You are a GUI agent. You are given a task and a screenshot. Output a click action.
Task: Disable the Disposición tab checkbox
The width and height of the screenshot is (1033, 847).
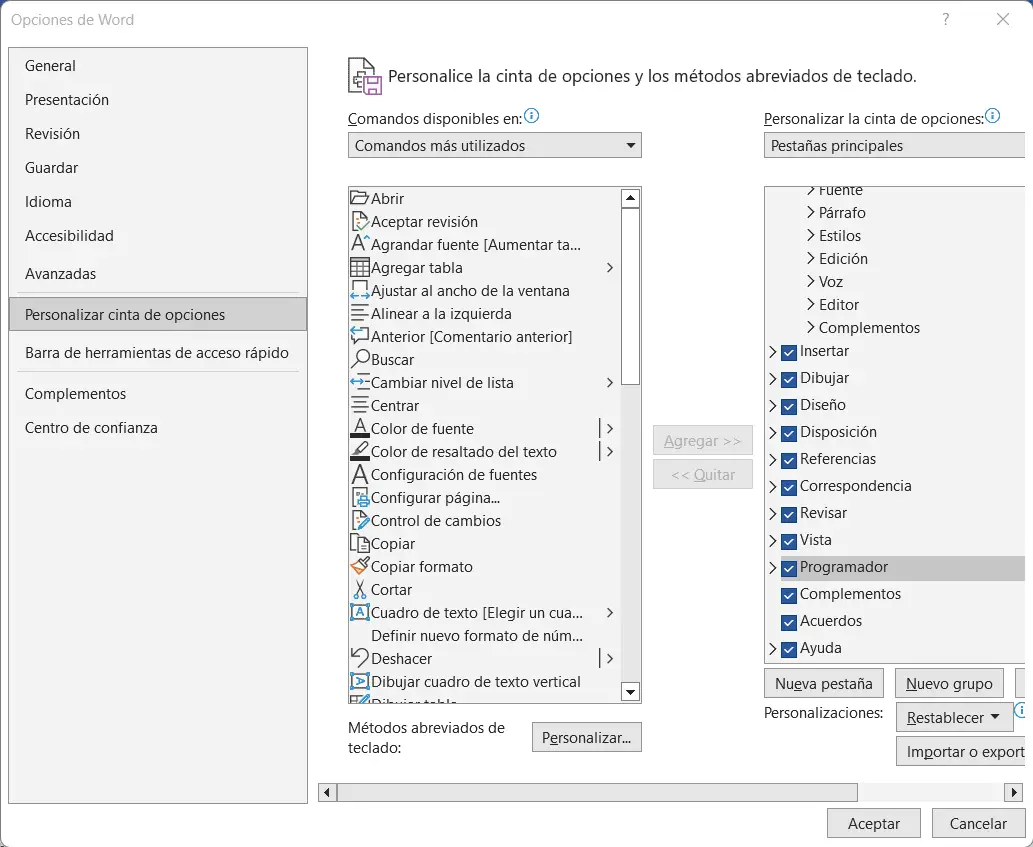pyautogui.click(x=789, y=433)
